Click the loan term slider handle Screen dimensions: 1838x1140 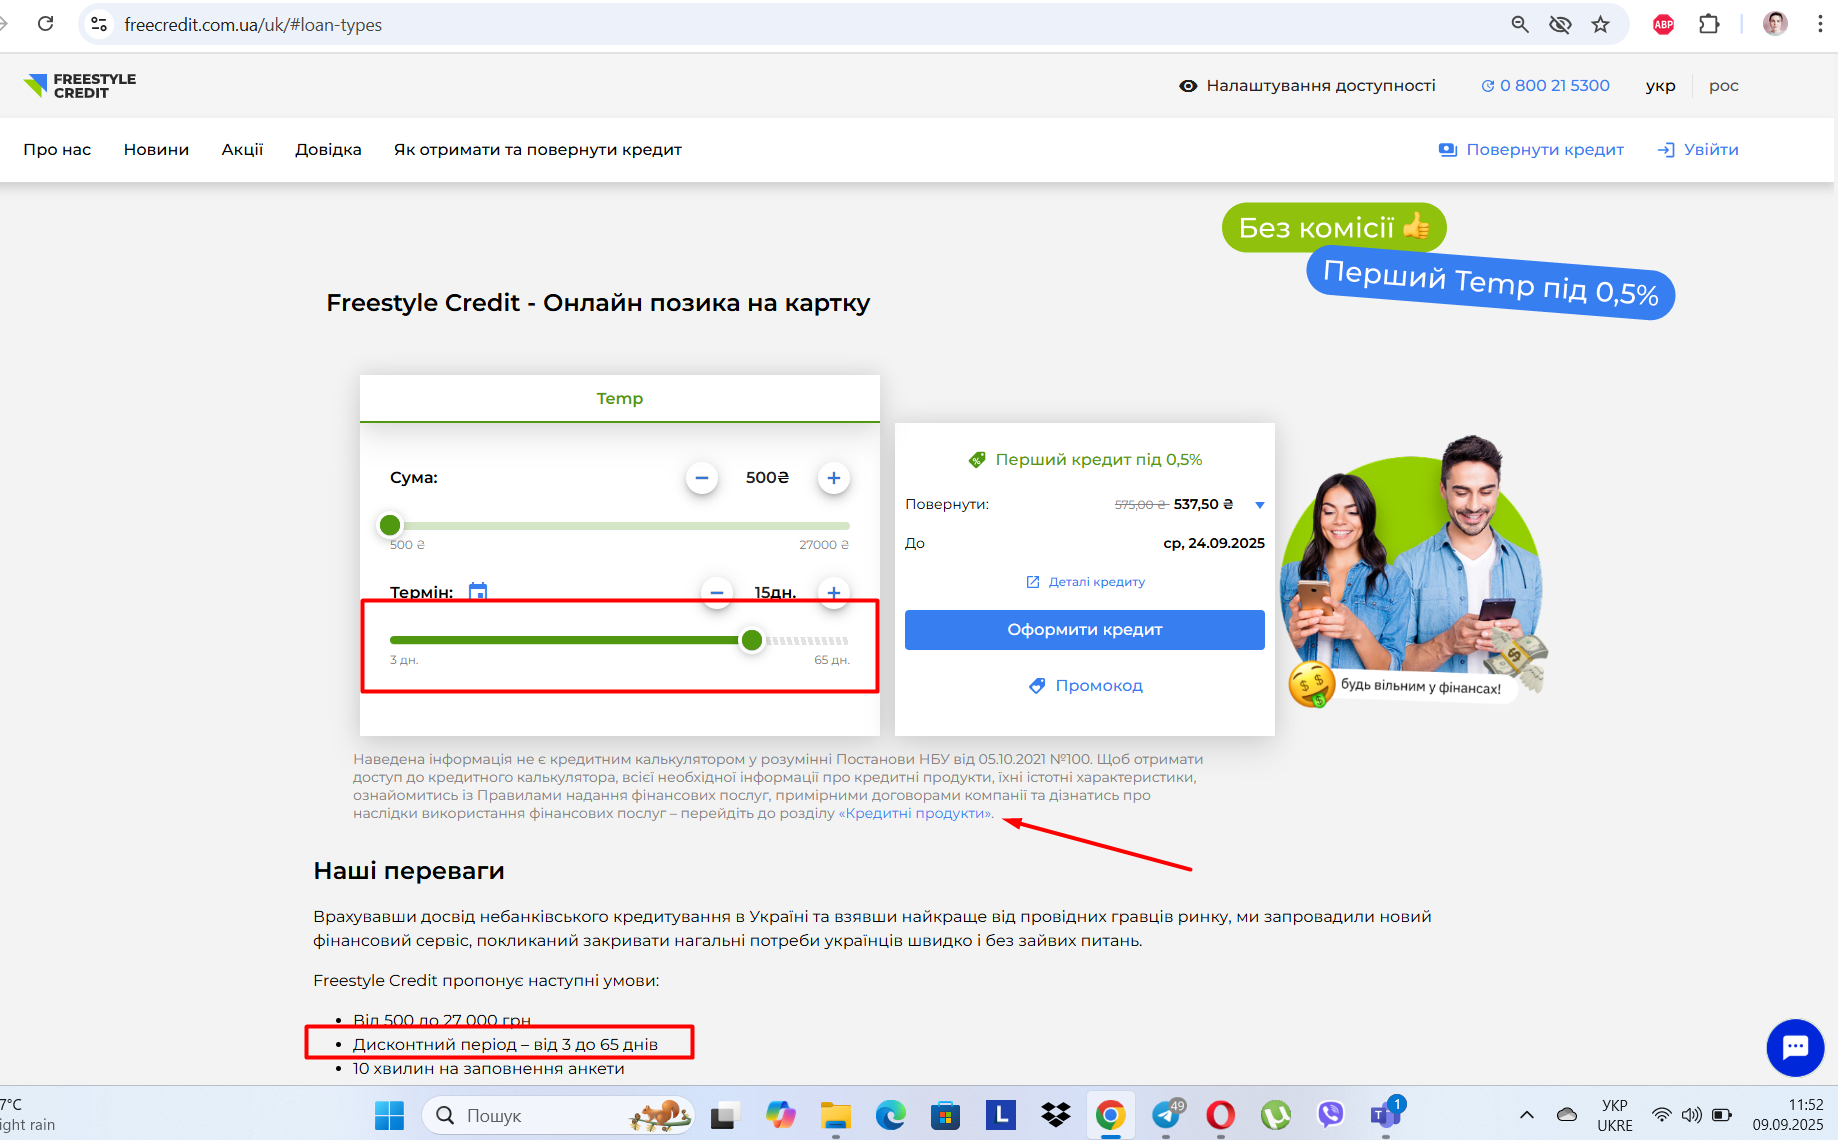752,640
